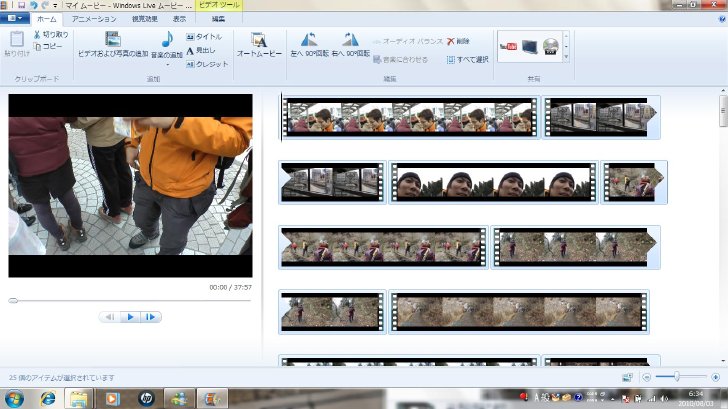Click Audio balance (オーディオ バランス)
This screenshot has width=728, height=409.
click(408, 41)
